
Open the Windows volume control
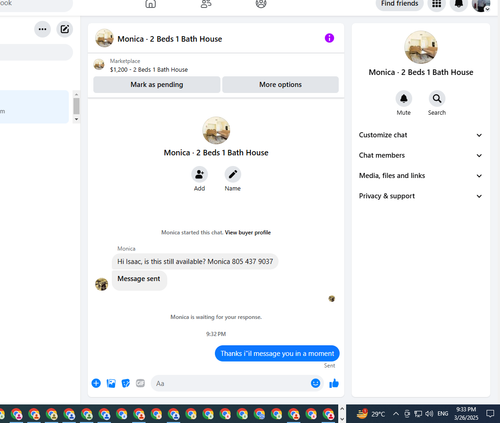click(x=429, y=414)
